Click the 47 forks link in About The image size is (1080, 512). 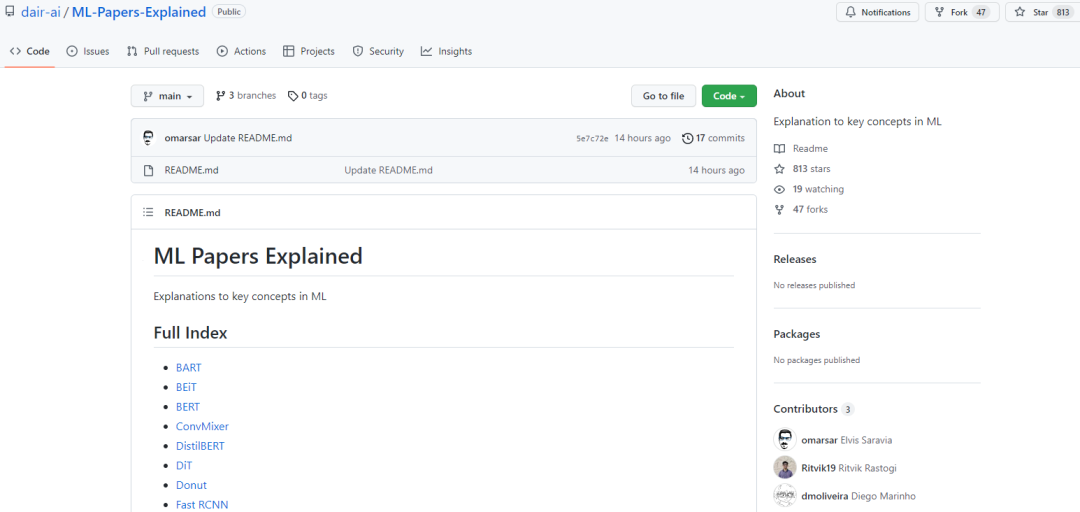(810, 209)
